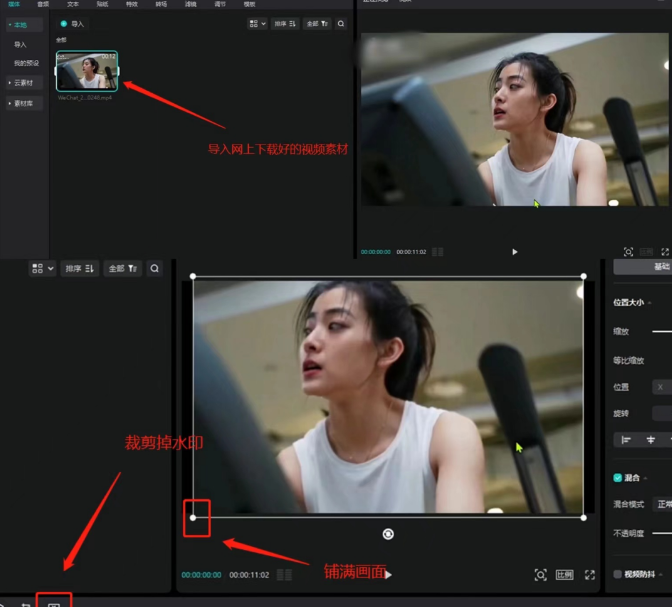Click the 排序 sort button in the lower media panel
The height and width of the screenshot is (607, 672).
(80, 268)
